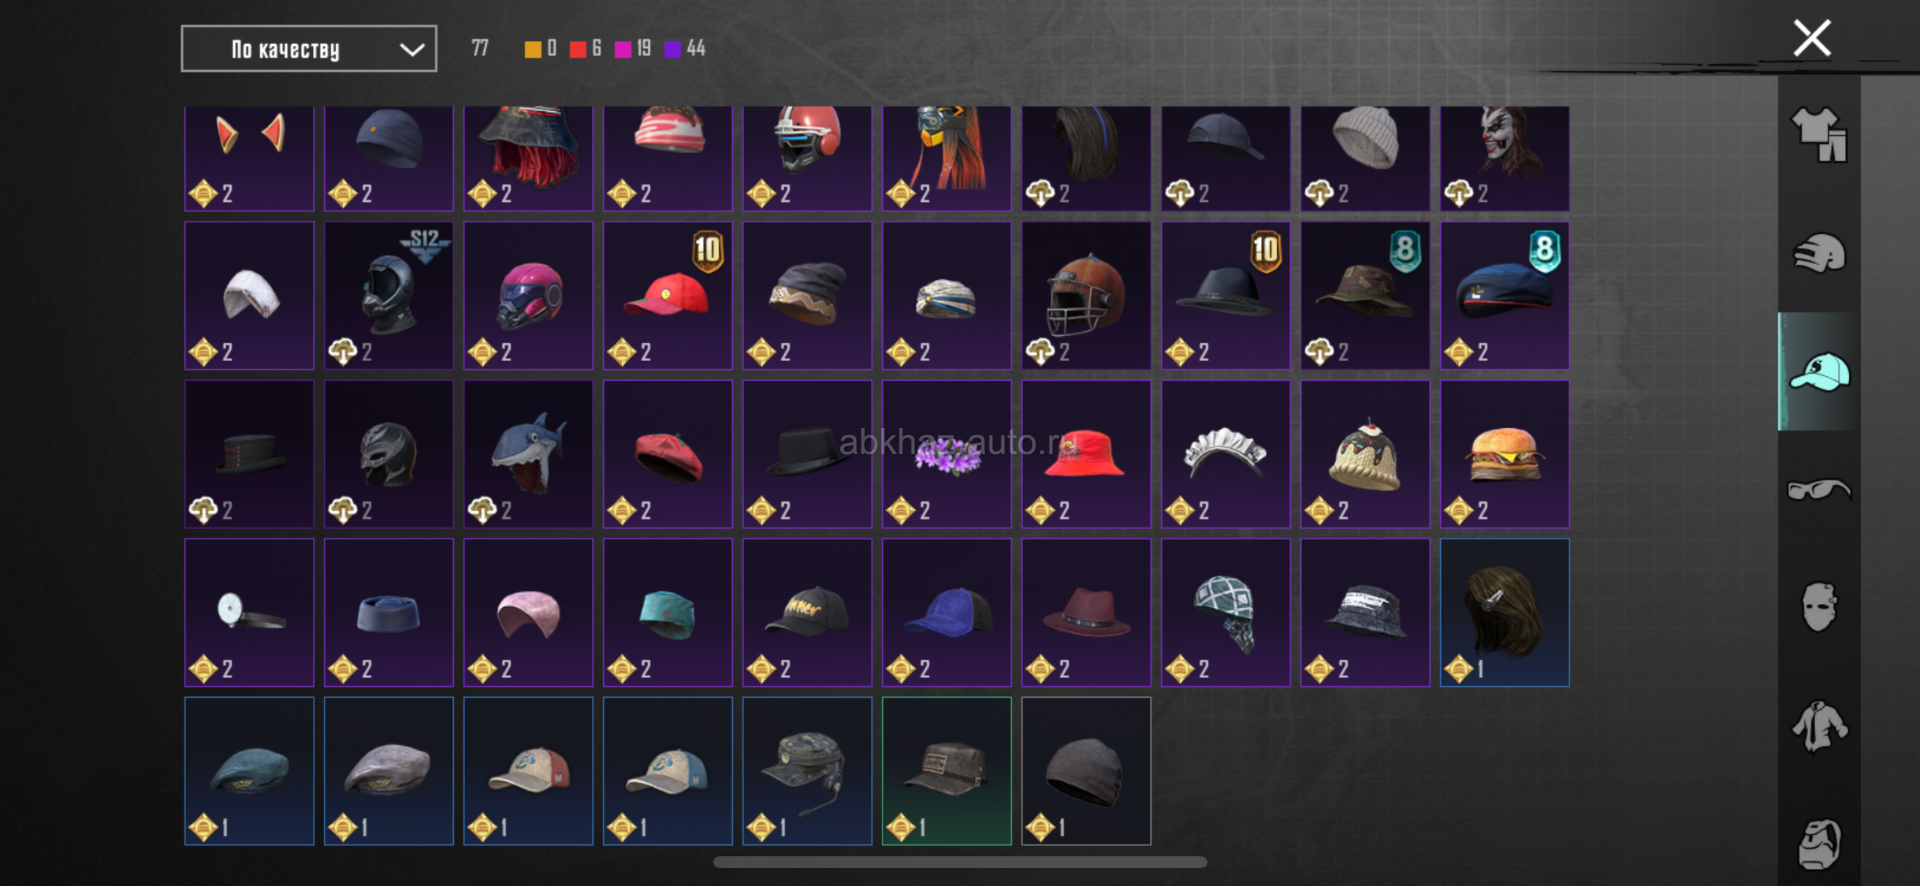Screen dimensions: 1920x886
Task: Pick the purple flower crown item
Action: [x=947, y=454]
